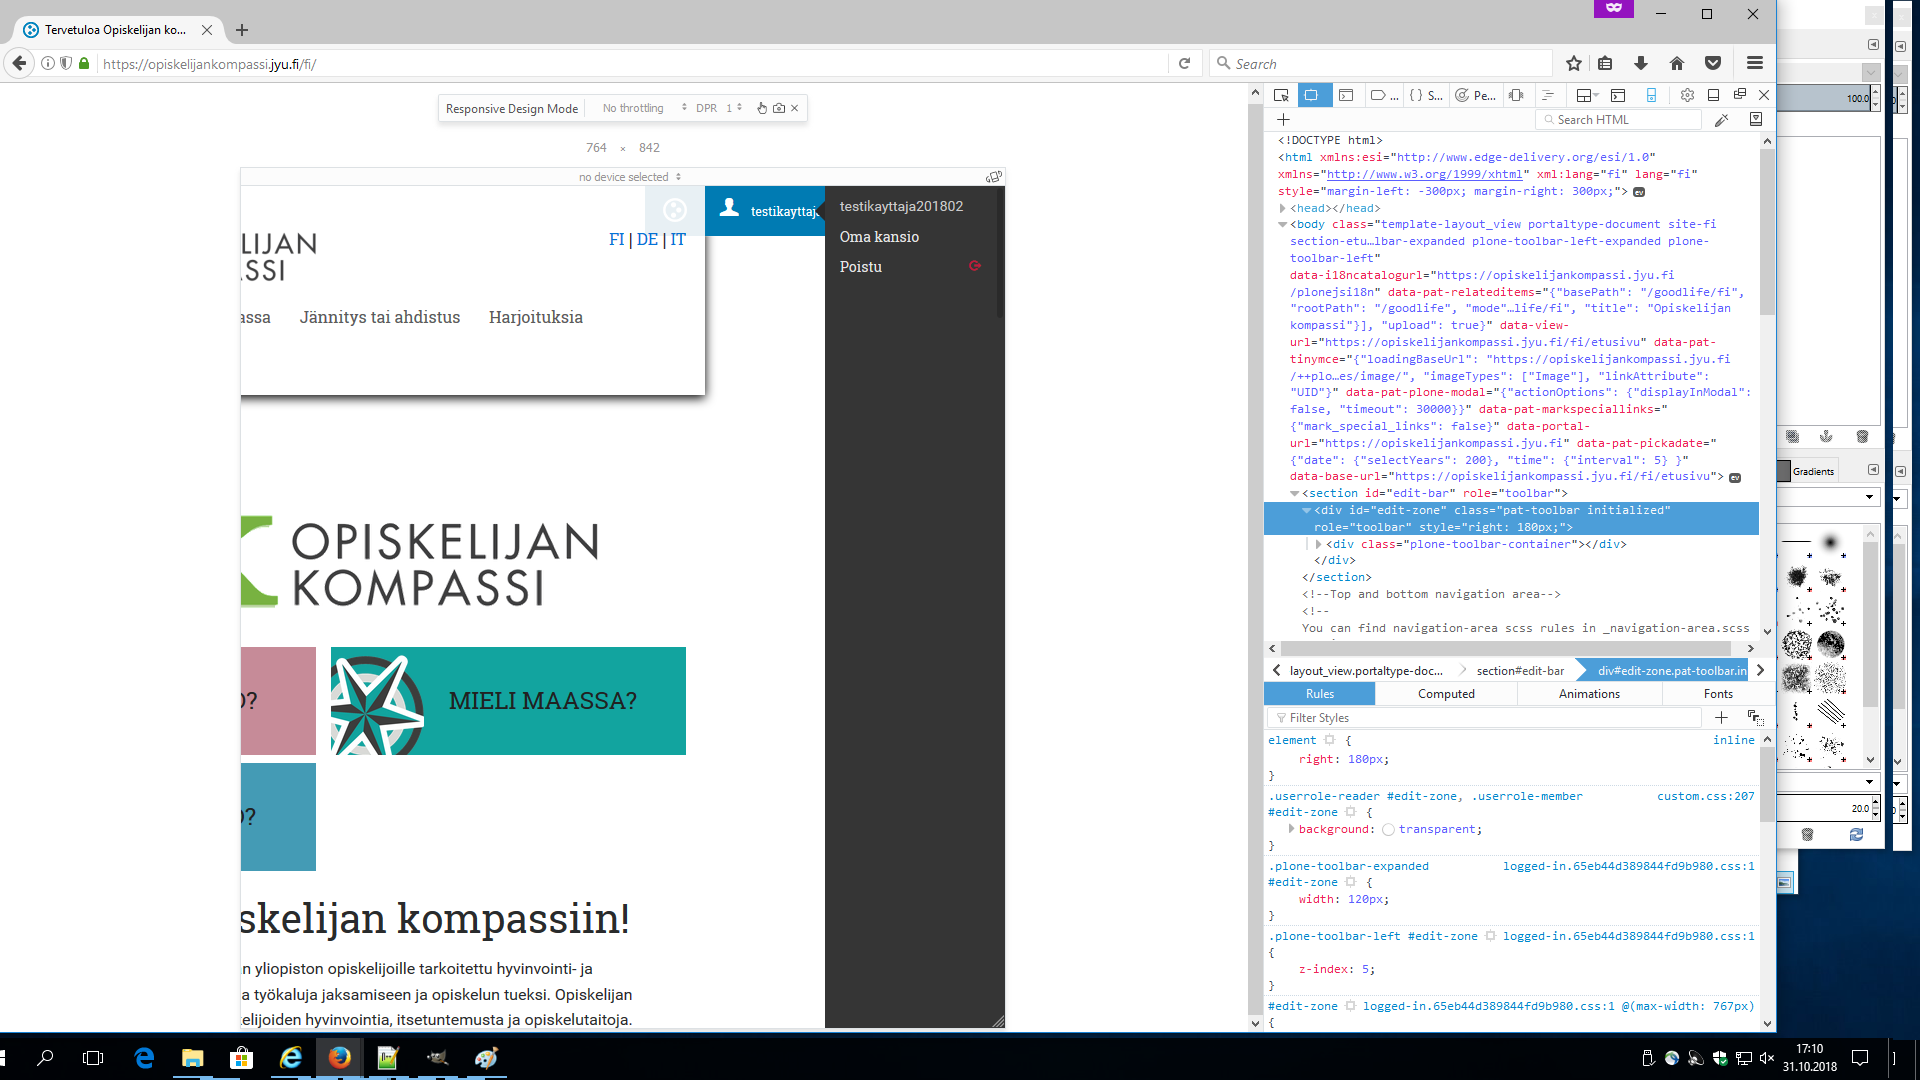The width and height of the screenshot is (1920, 1080).
Task: Switch to the Fonts tab
Action: (x=1718, y=694)
